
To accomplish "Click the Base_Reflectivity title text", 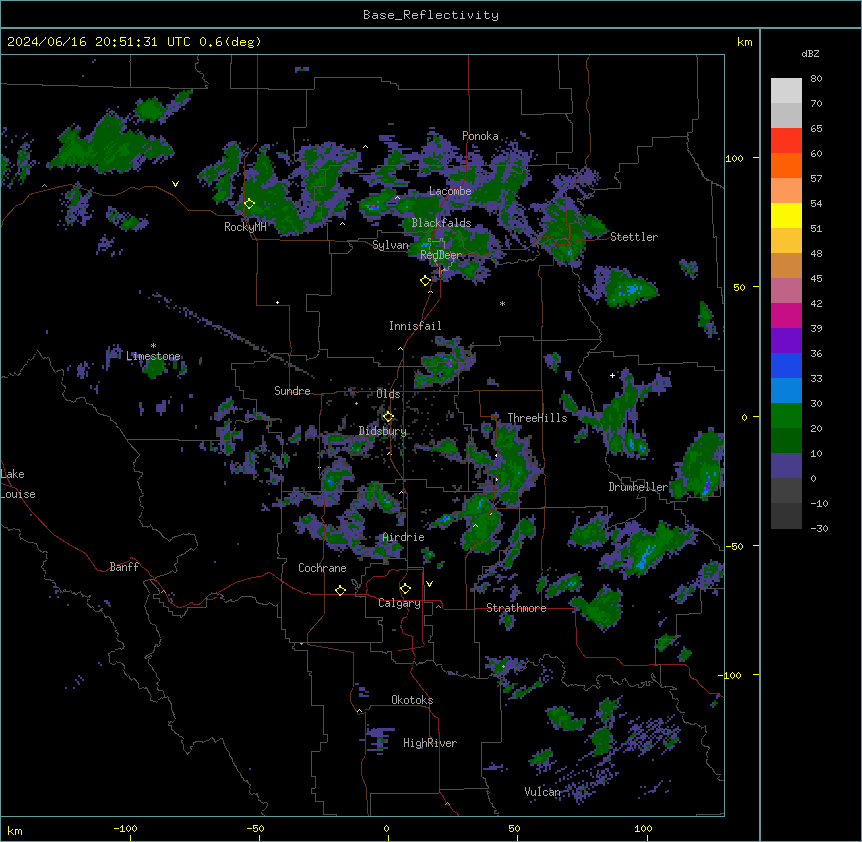I will 431,15.
